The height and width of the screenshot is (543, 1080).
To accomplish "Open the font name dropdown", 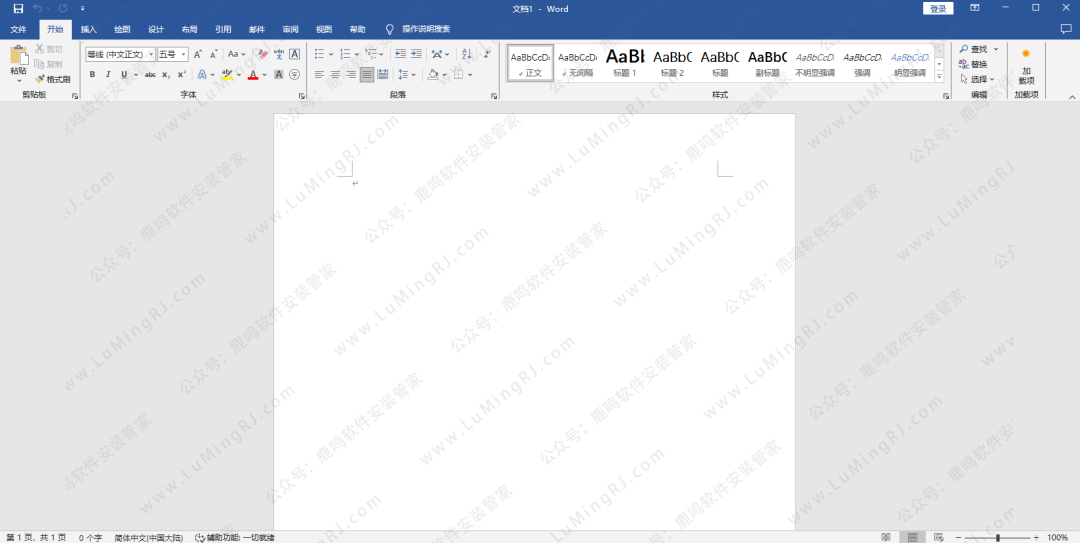I will point(151,54).
